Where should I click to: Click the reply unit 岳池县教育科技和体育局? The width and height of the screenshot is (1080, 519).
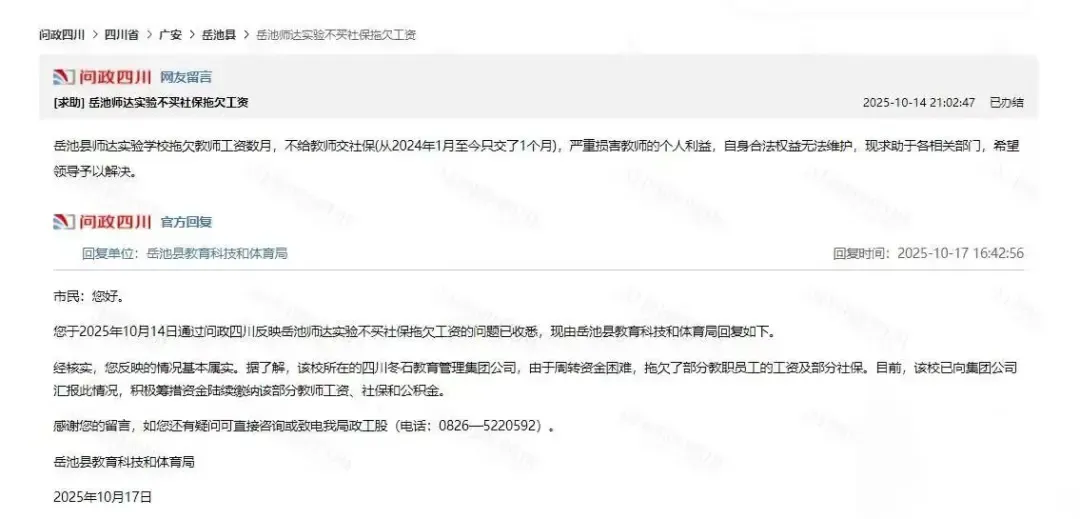pyautogui.click(x=218, y=253)
